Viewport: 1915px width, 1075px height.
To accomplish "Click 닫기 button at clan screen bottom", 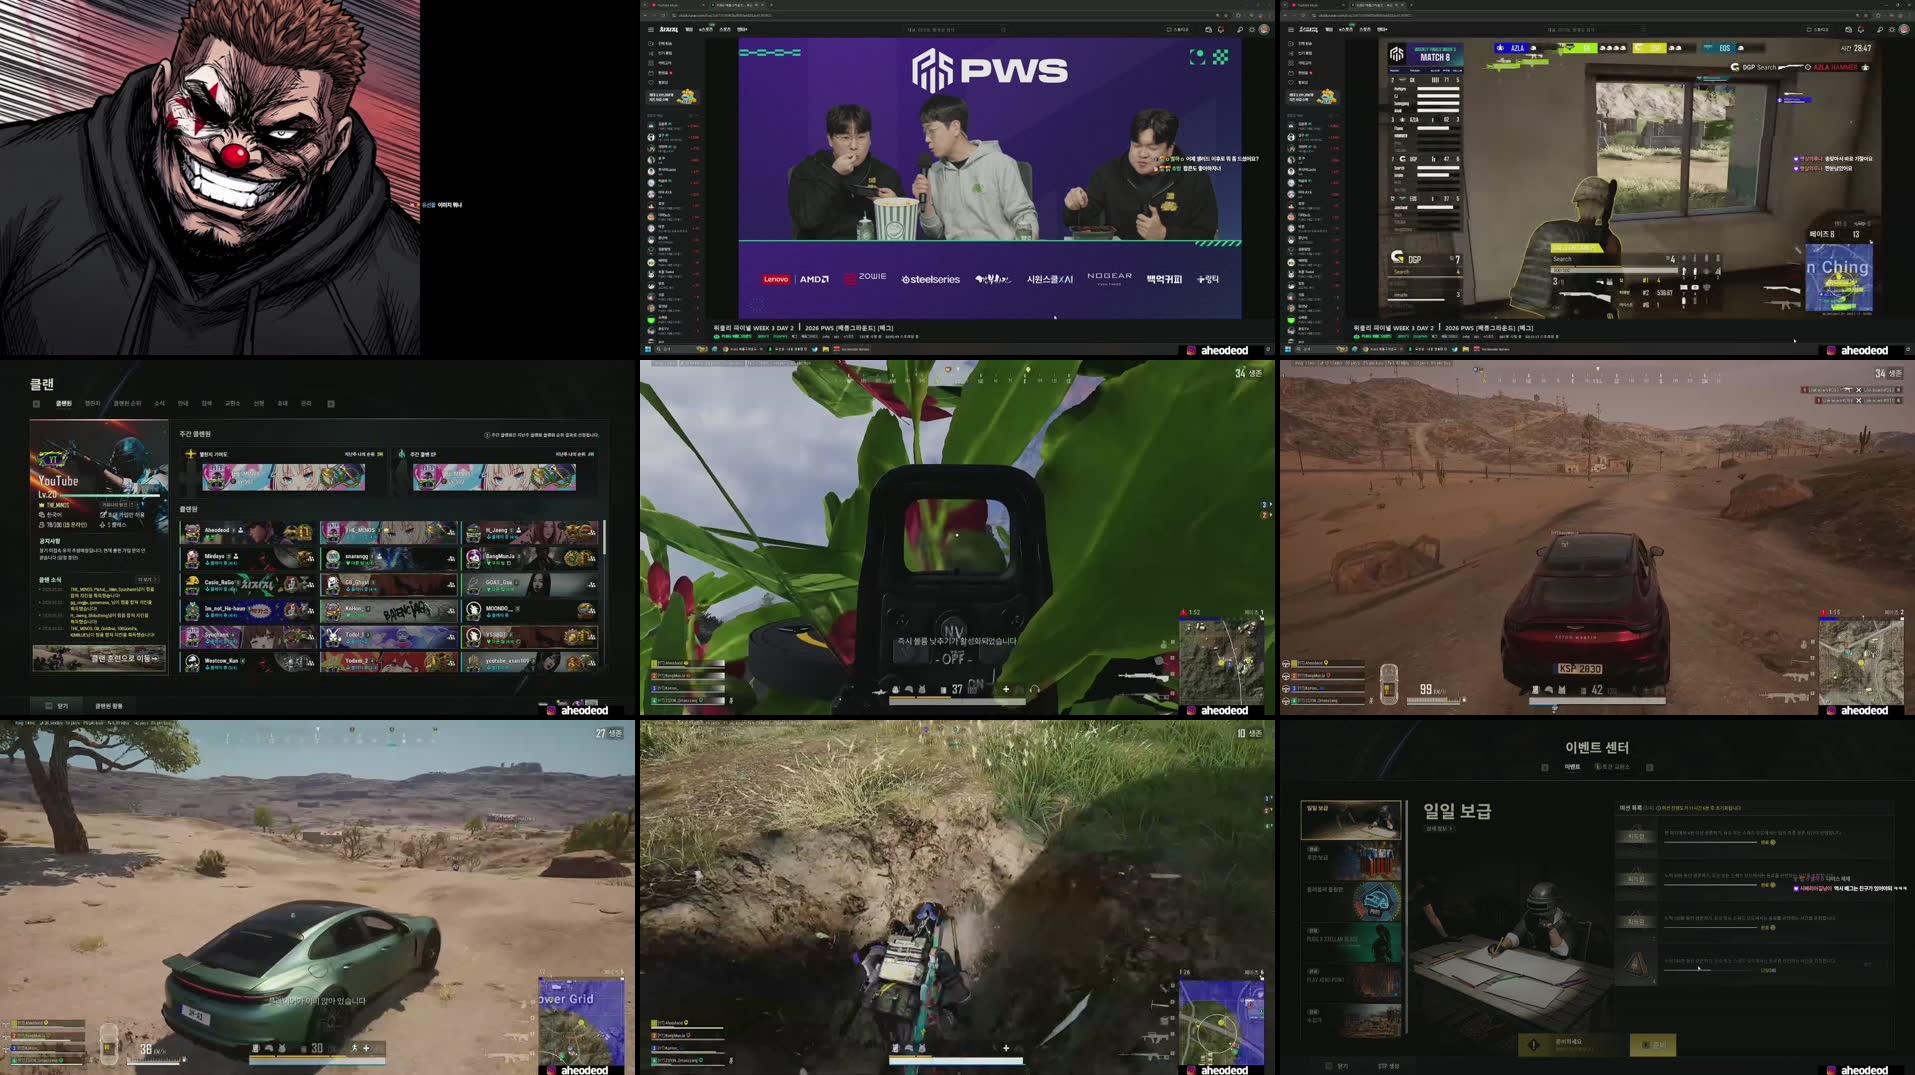I will tap(58, 706).
